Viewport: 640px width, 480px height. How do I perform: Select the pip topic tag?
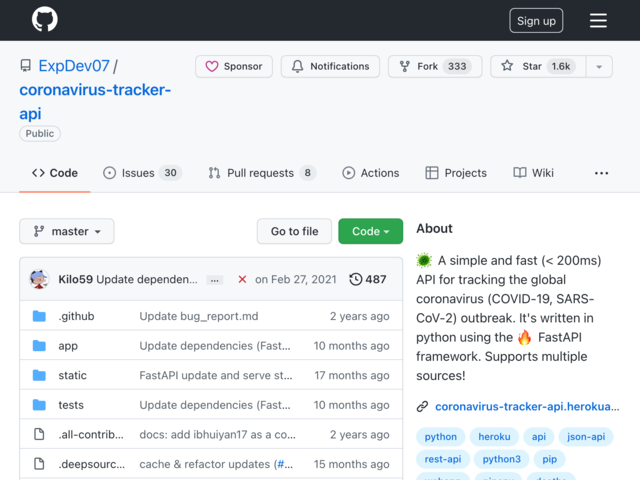click(x=549, y=459)
